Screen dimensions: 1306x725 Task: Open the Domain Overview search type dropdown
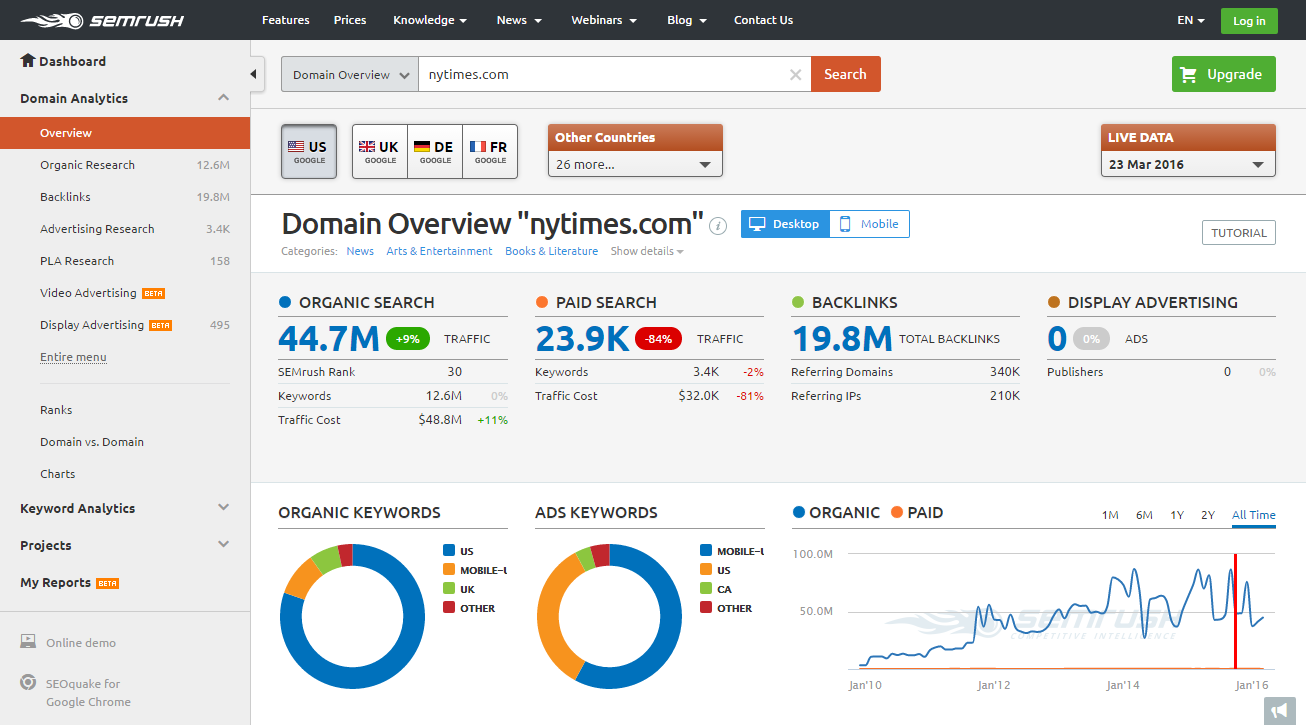pos(350,75)
